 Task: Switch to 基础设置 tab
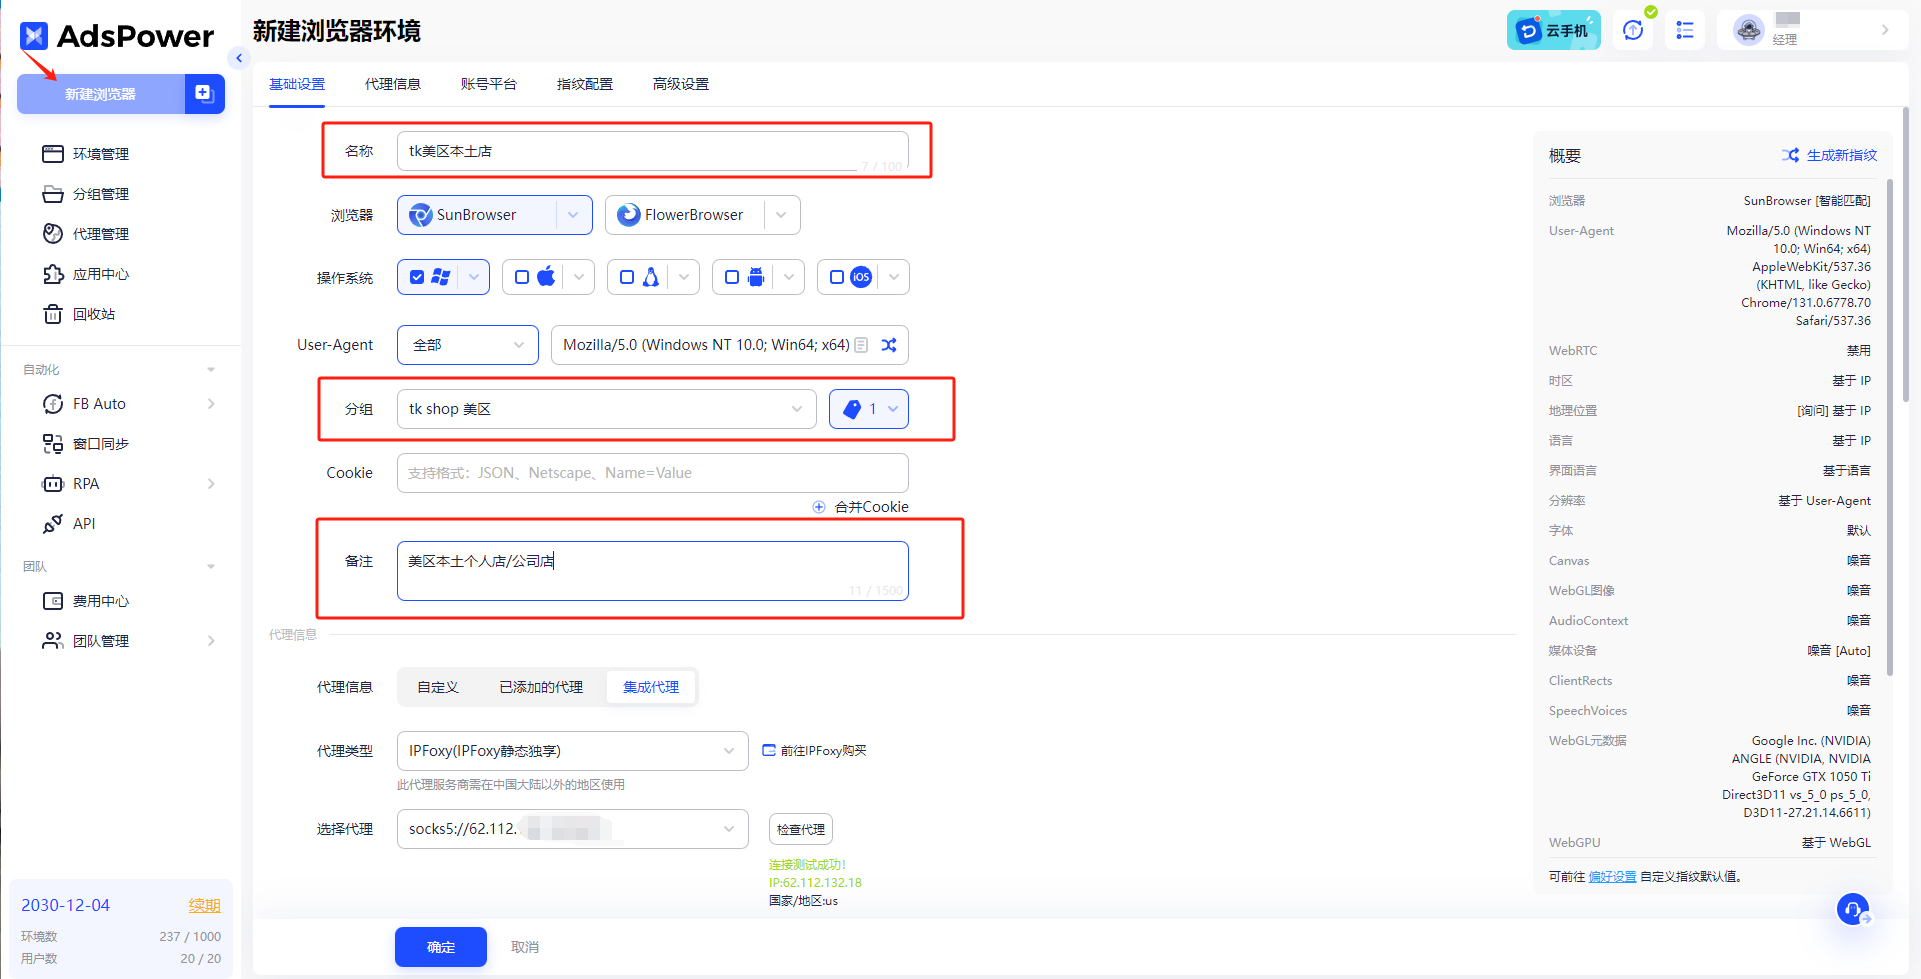297,84
